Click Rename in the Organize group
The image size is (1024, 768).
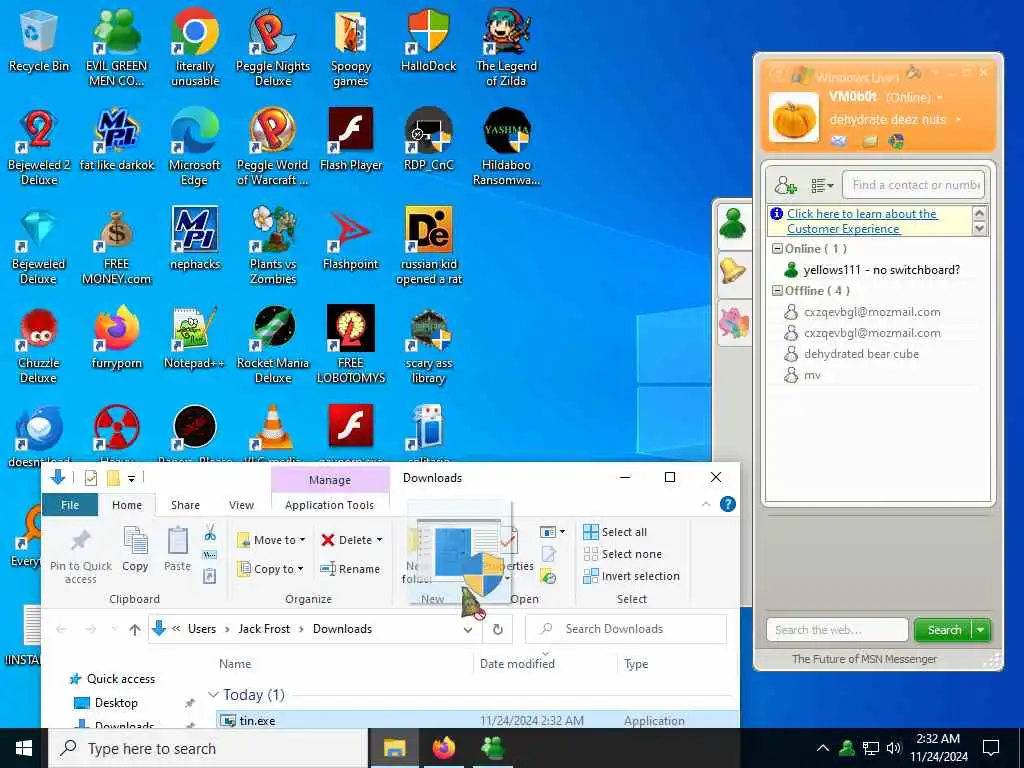[x=350, y=569]
